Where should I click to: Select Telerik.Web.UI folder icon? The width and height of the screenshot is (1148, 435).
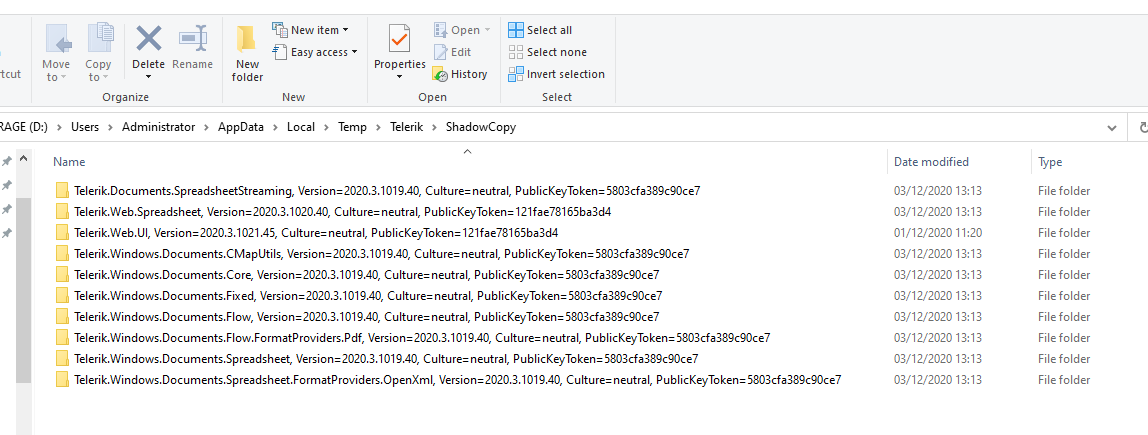point(62,233)
